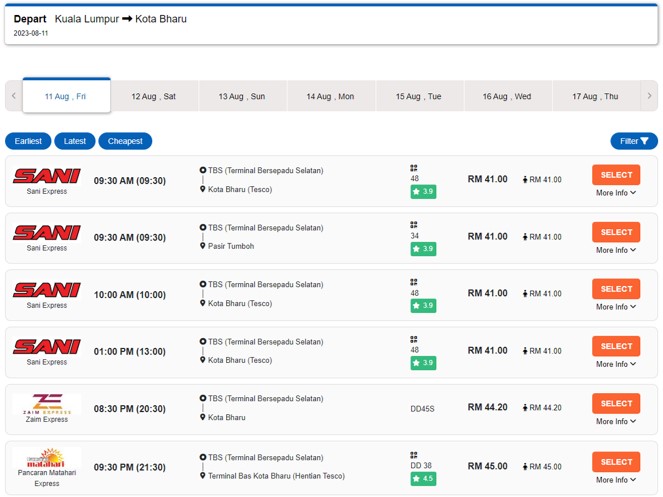Click the next dates arrow

649,96
